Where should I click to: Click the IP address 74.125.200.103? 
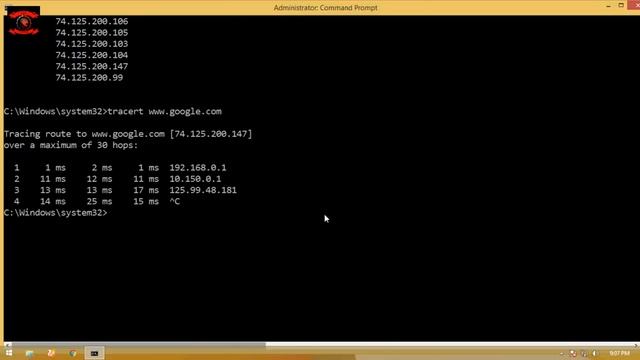click(x=91, y=44)
